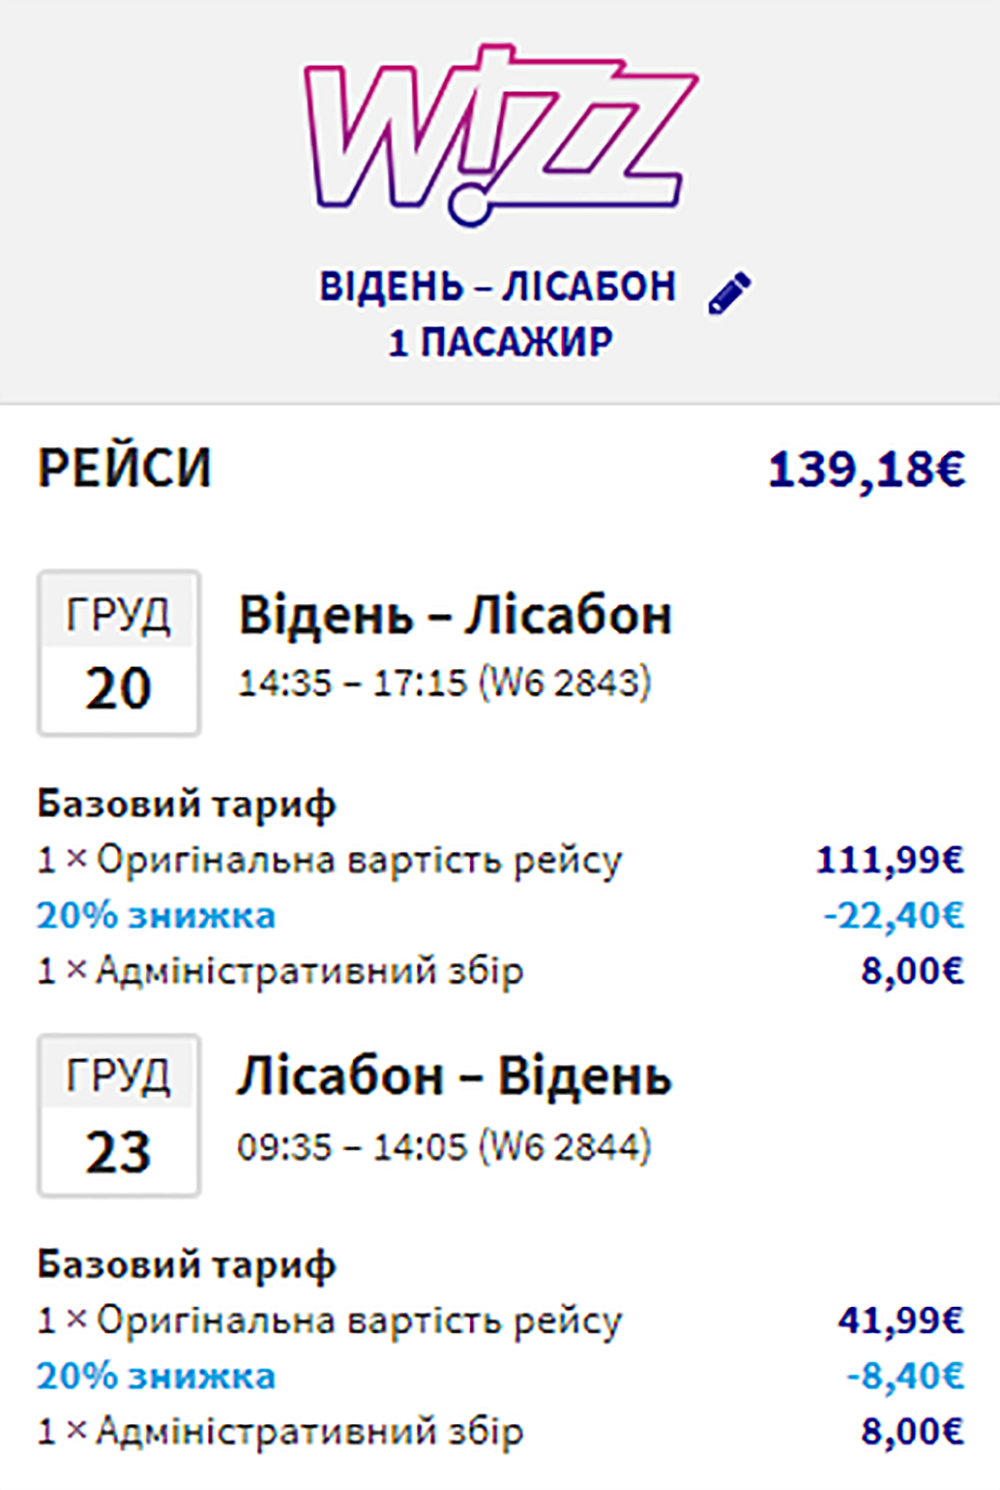This screenshot has width=1000, height=1490.
Task: Click the 14:35 – 17:15 (W6 2843) flight time
Action: (x=444, y=683)
